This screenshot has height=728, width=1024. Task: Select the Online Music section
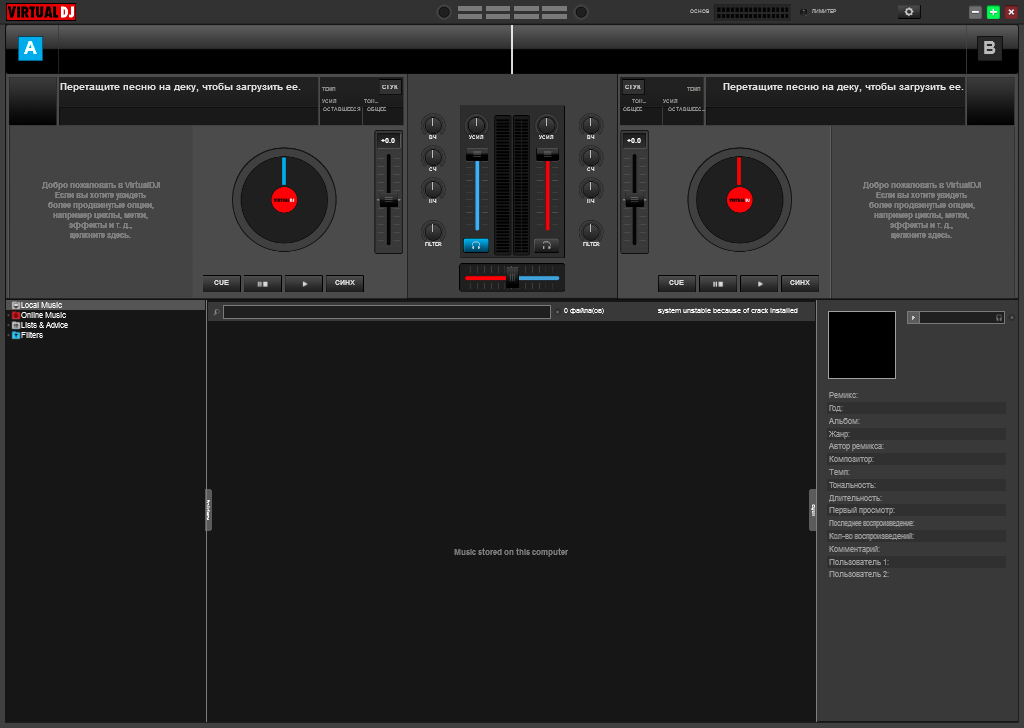(x=42, y=315)
